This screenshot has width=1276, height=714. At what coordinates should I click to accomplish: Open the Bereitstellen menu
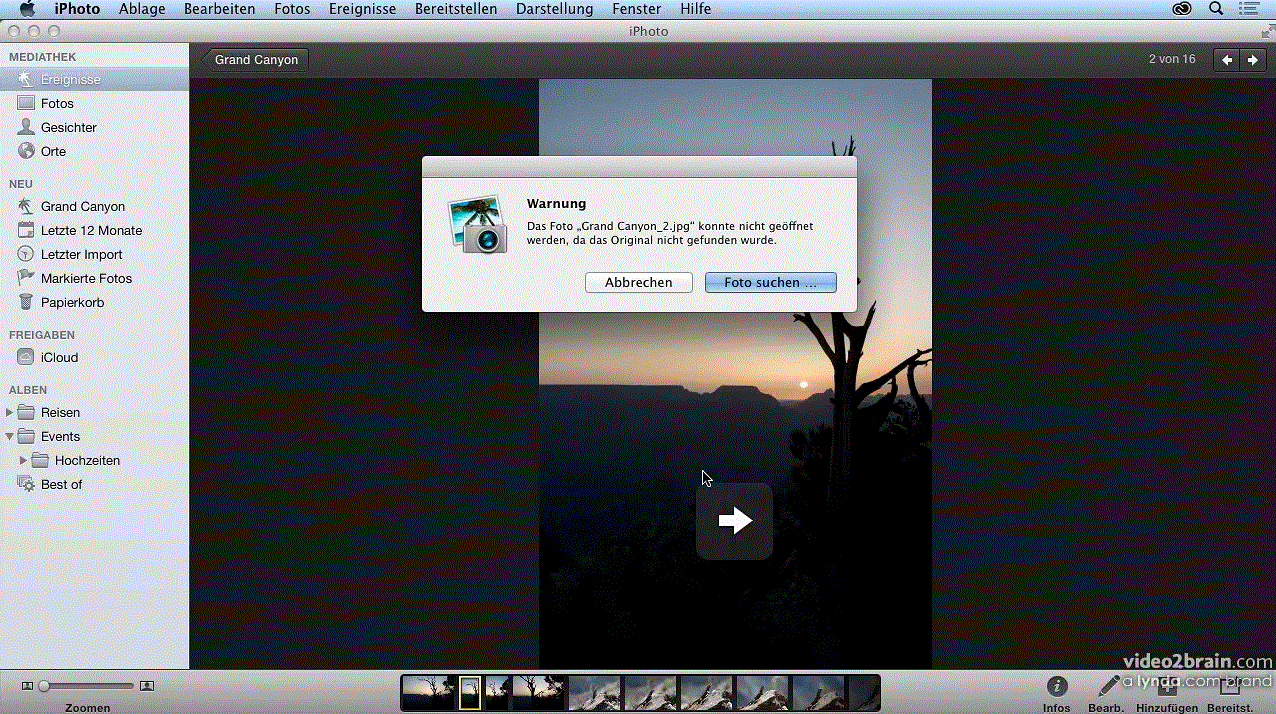tap(456, 9)
